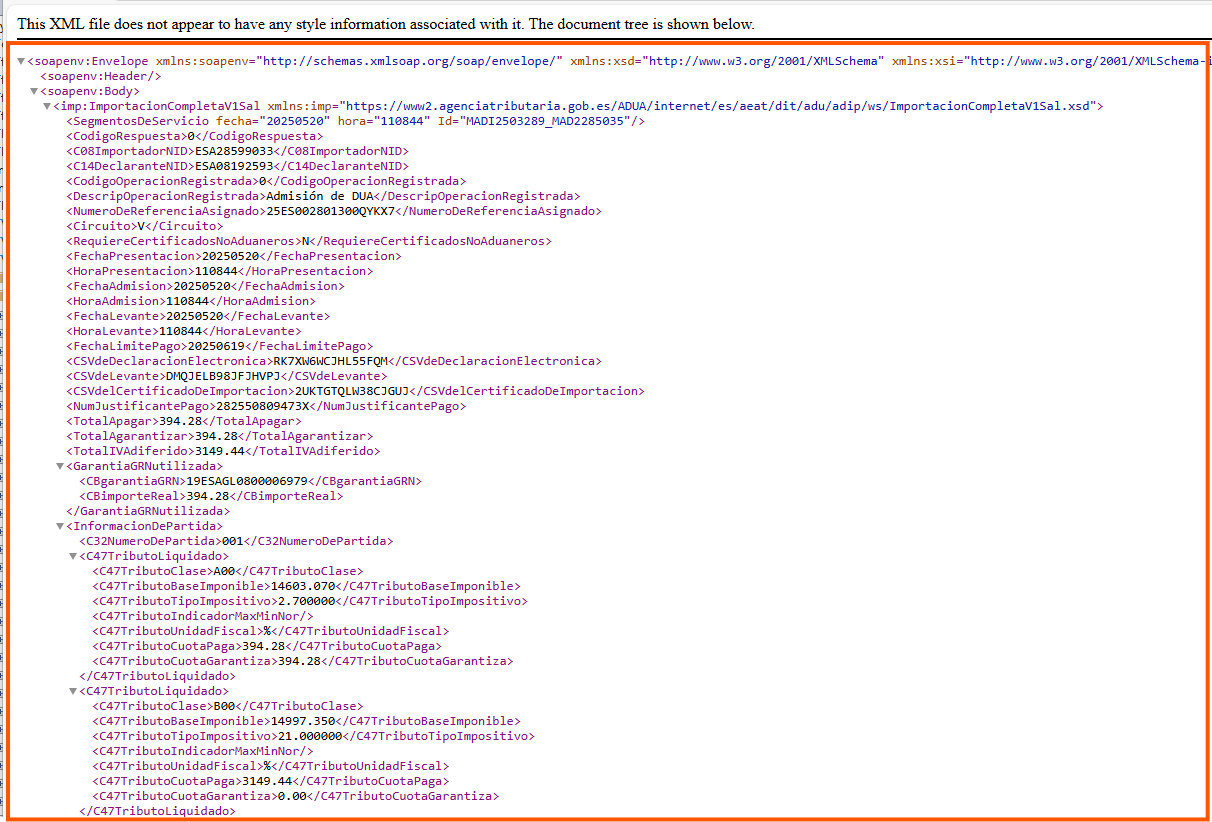Click the CBgarantiaGRN value 19ESAGL0800006979
This screenshot has height=822, width=1212.
click(x=249, y=481)
